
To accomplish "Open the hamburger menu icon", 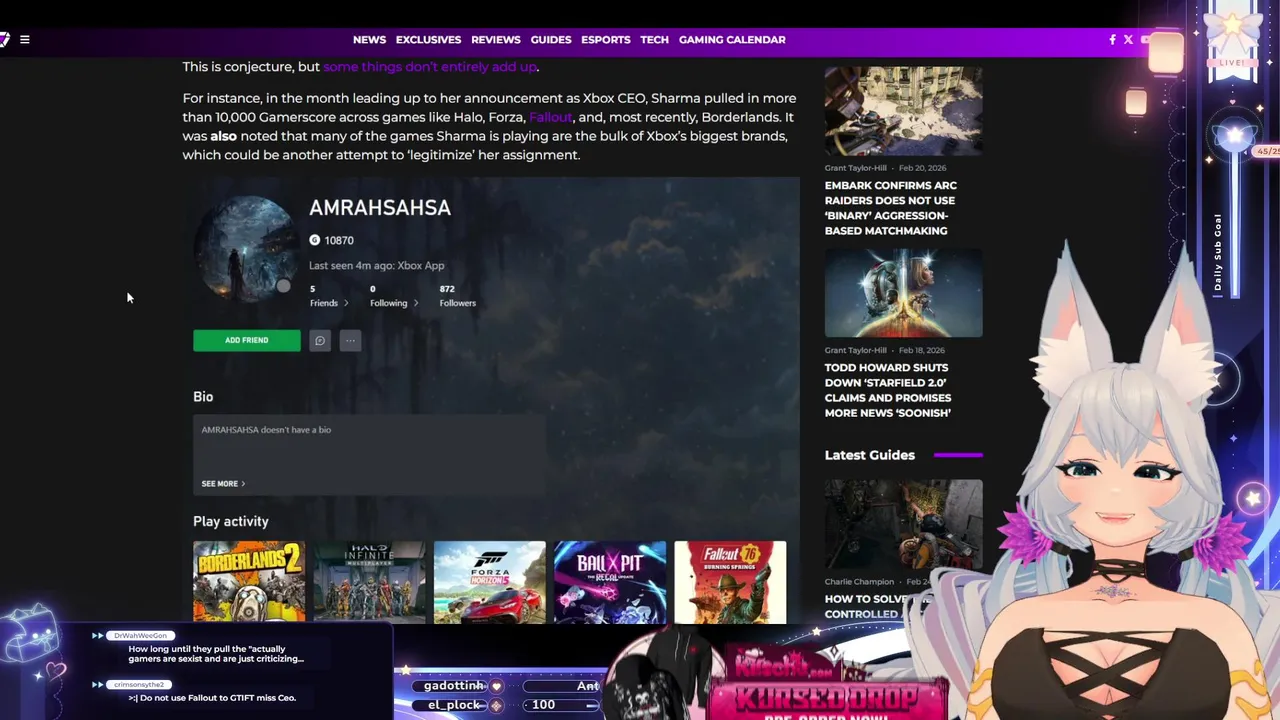I will [25, 40].
